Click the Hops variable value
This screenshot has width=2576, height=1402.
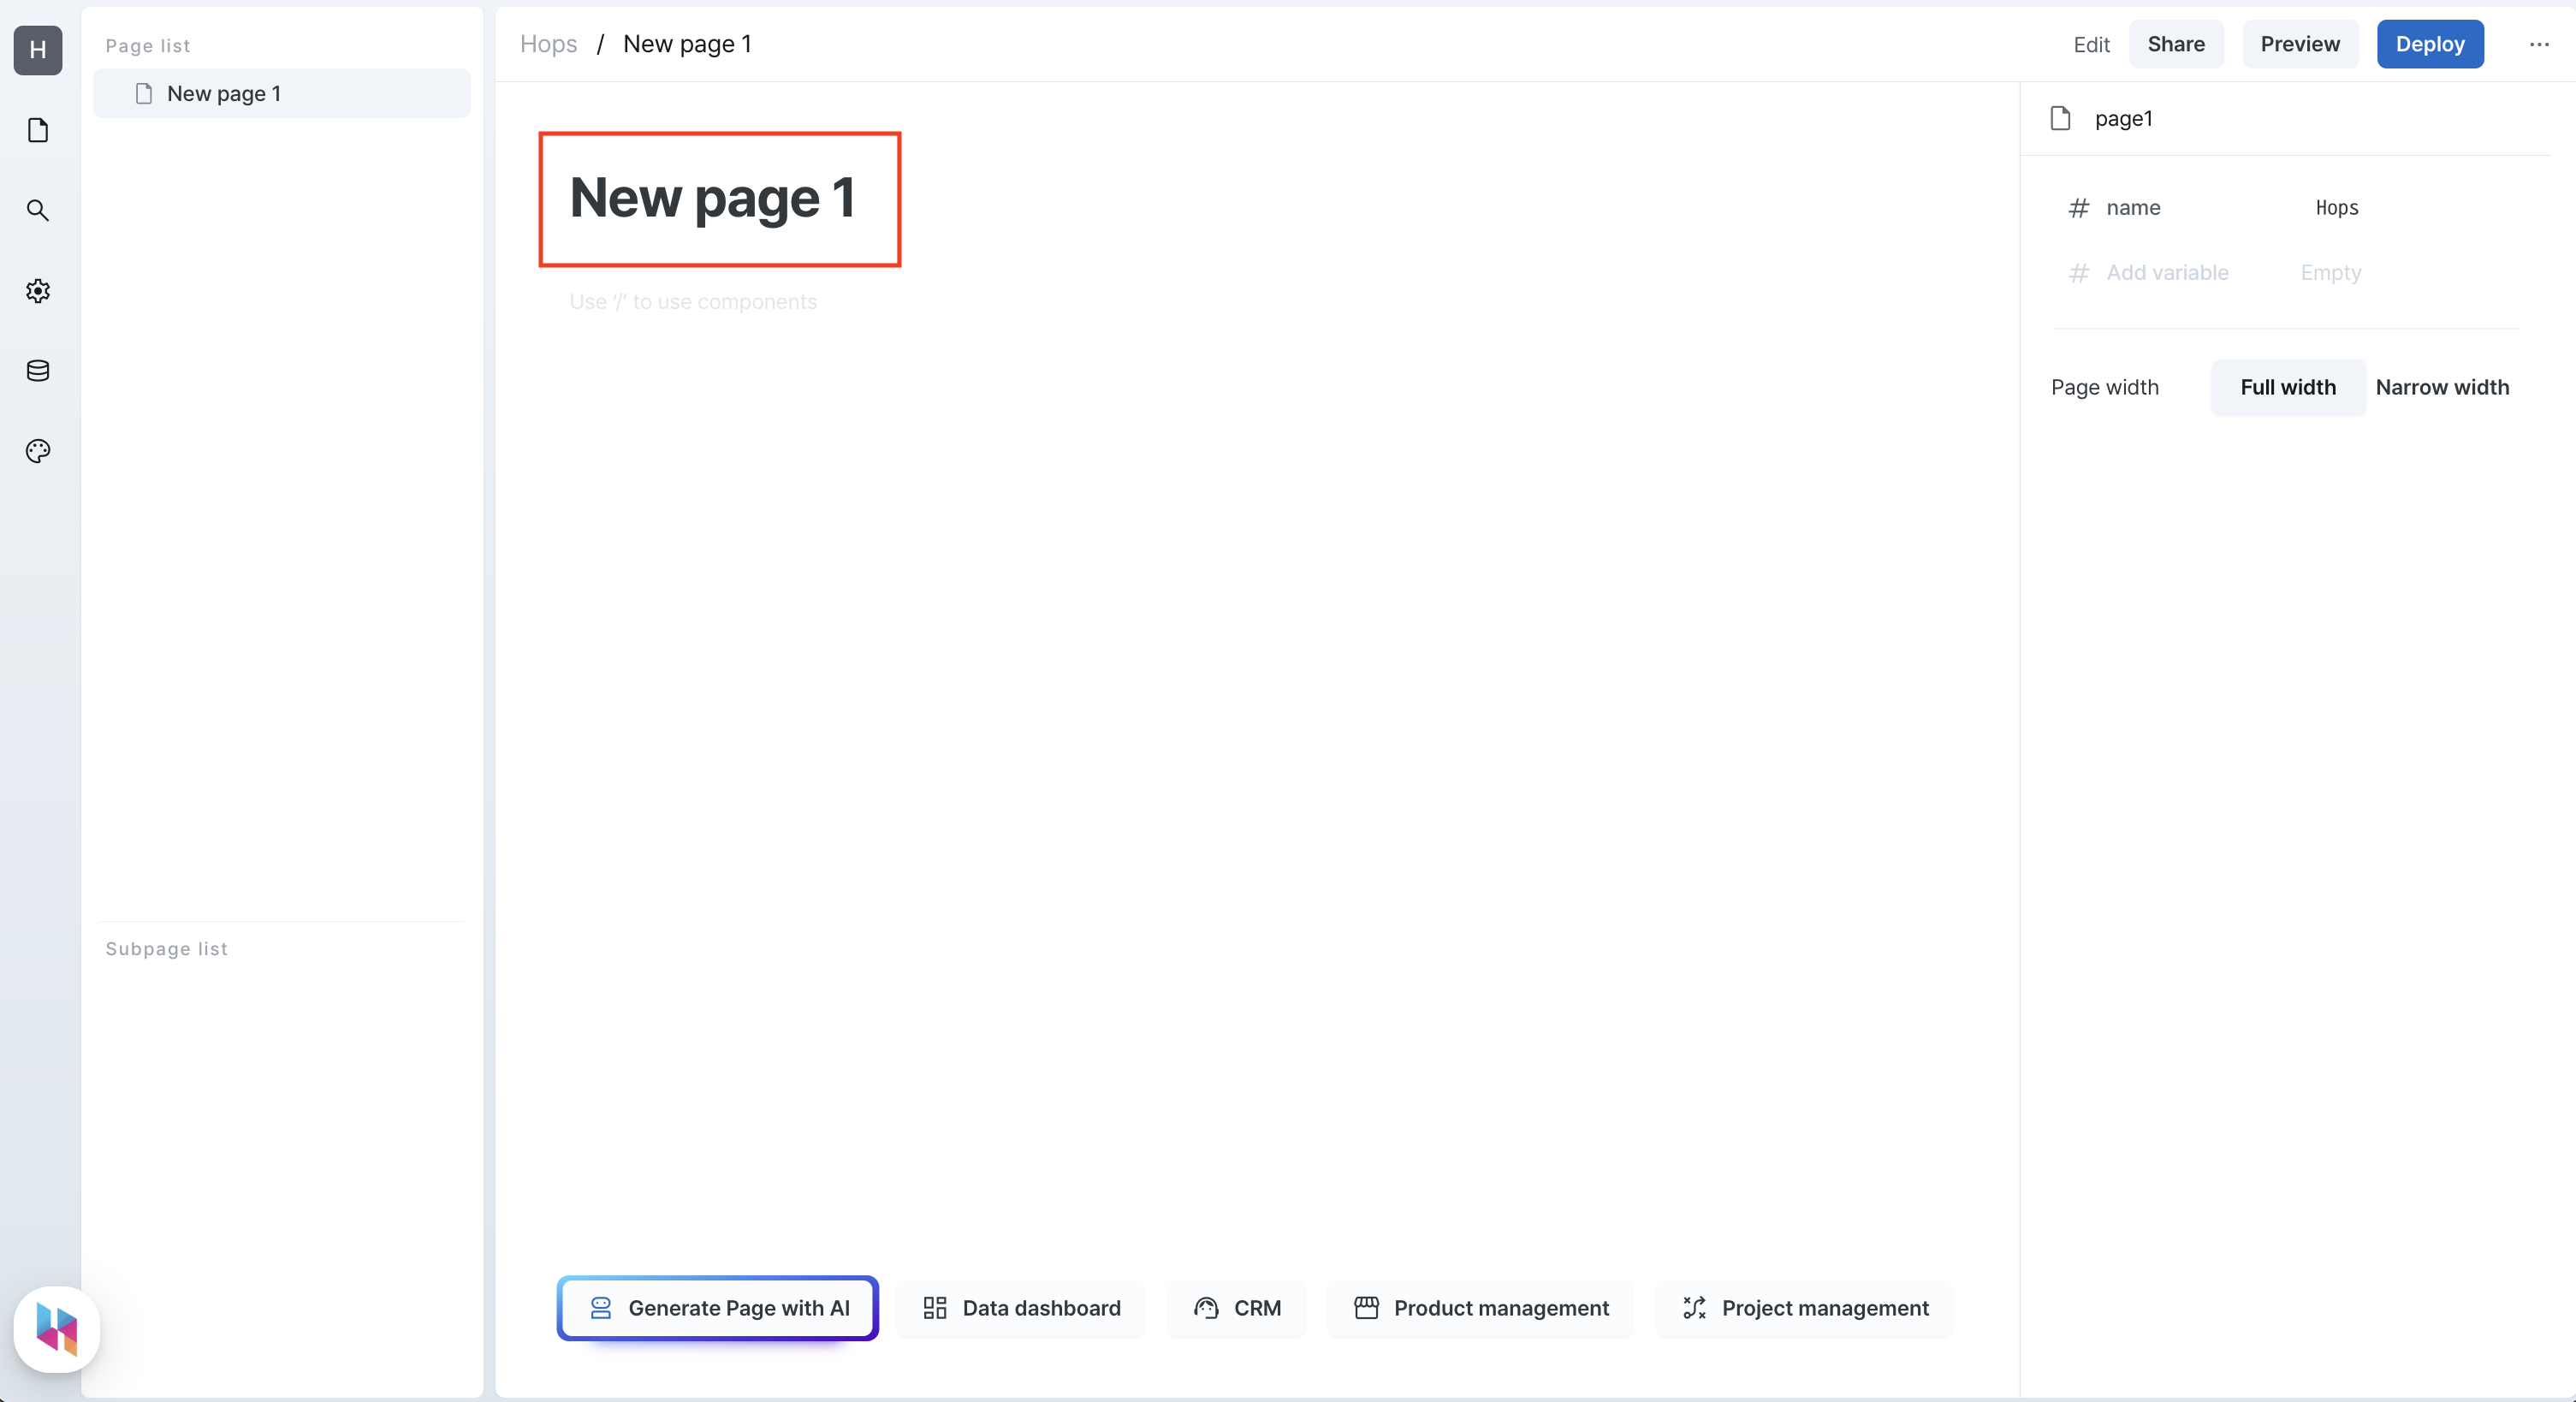2337,207
